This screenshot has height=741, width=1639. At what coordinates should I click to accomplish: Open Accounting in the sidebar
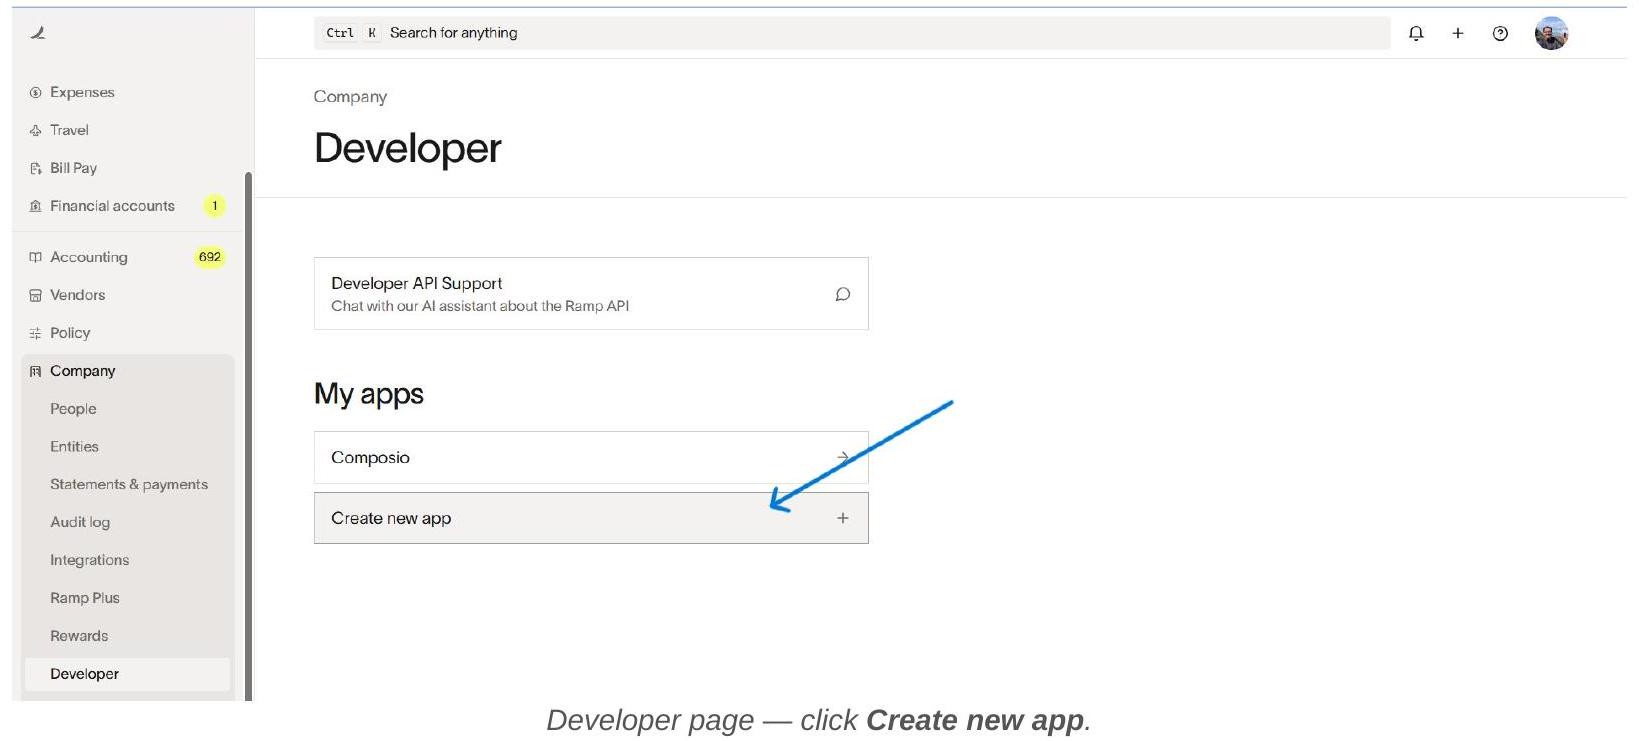tap(89, 257)
